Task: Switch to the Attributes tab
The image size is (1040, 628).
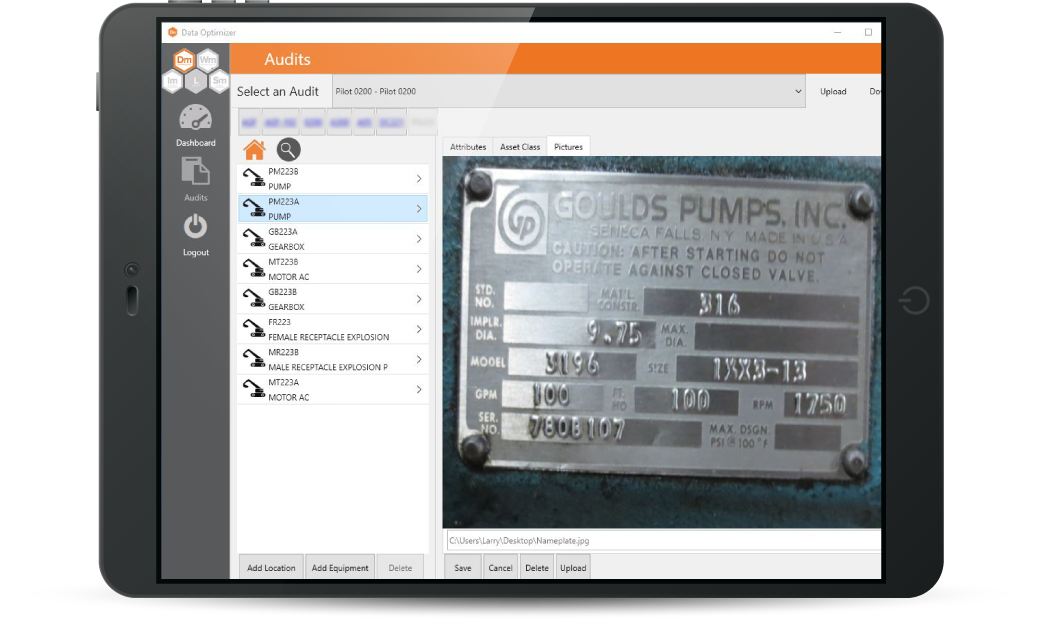Action: click(x=468, y=147)
